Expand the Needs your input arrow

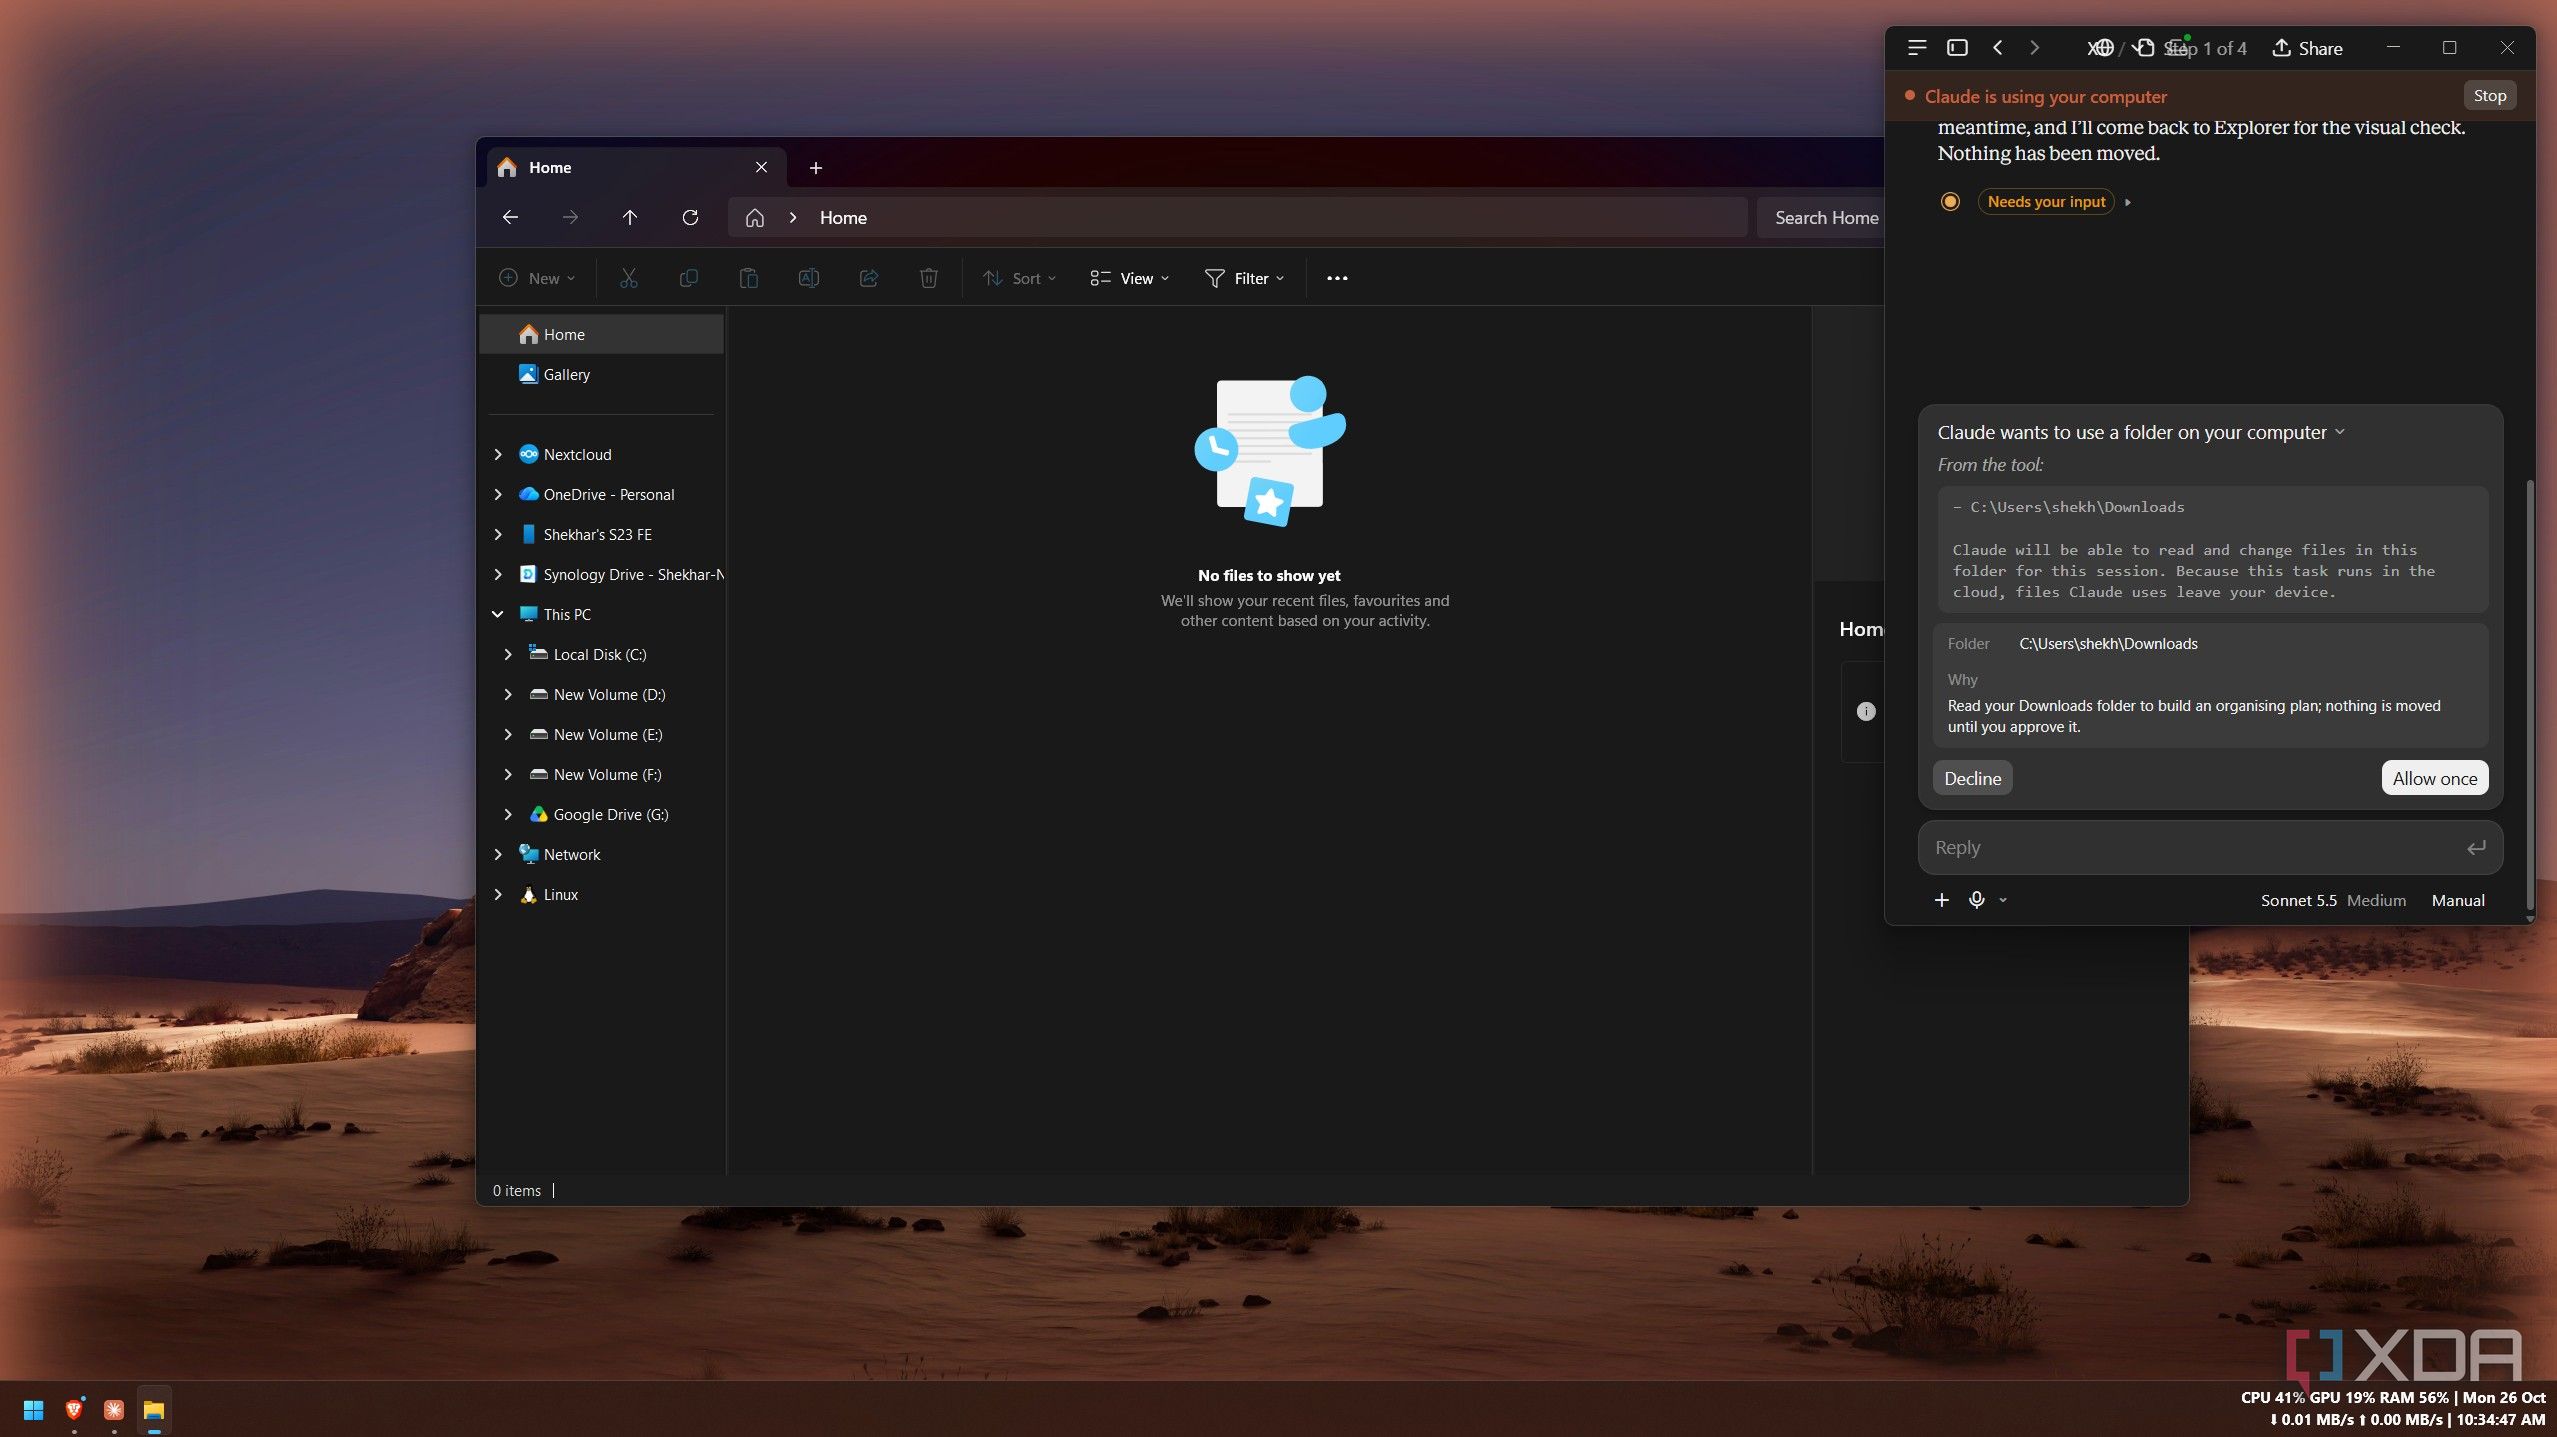(2128, 202)
